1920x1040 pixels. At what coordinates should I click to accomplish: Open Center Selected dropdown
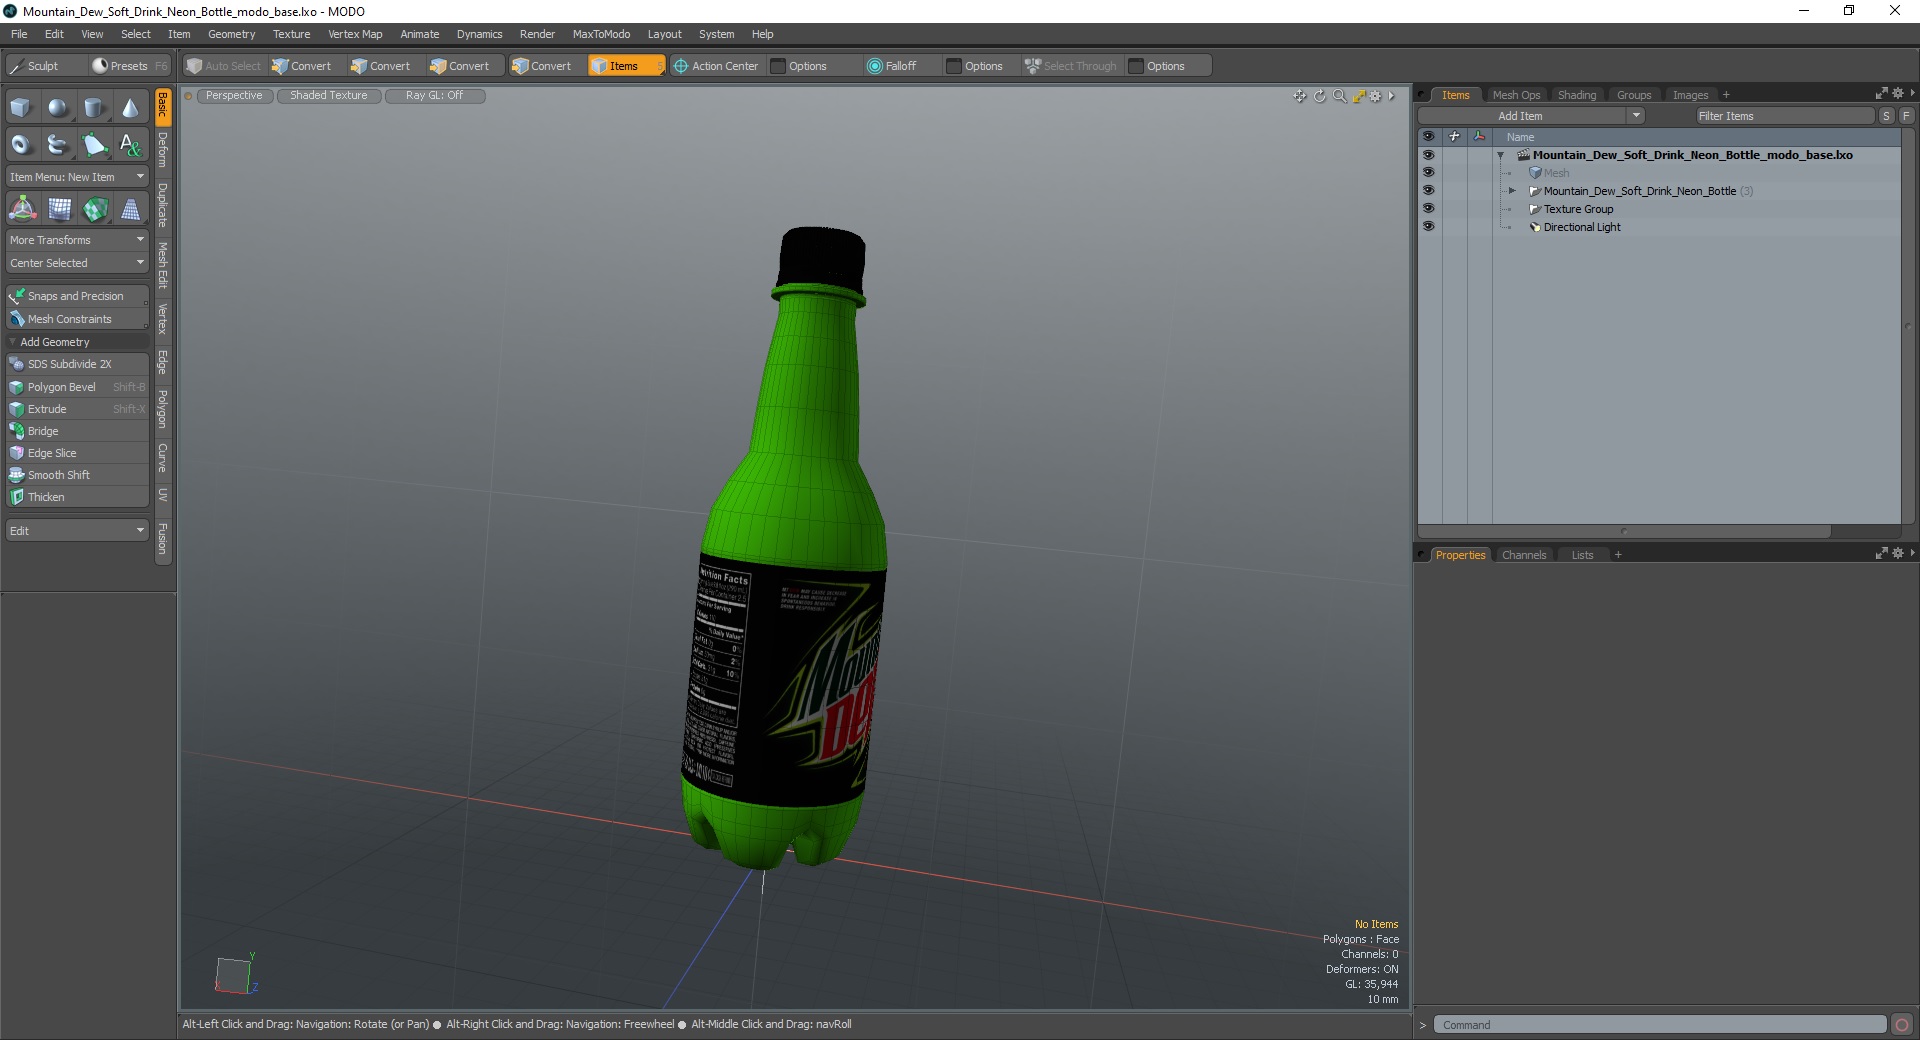(x=77, y=263)
